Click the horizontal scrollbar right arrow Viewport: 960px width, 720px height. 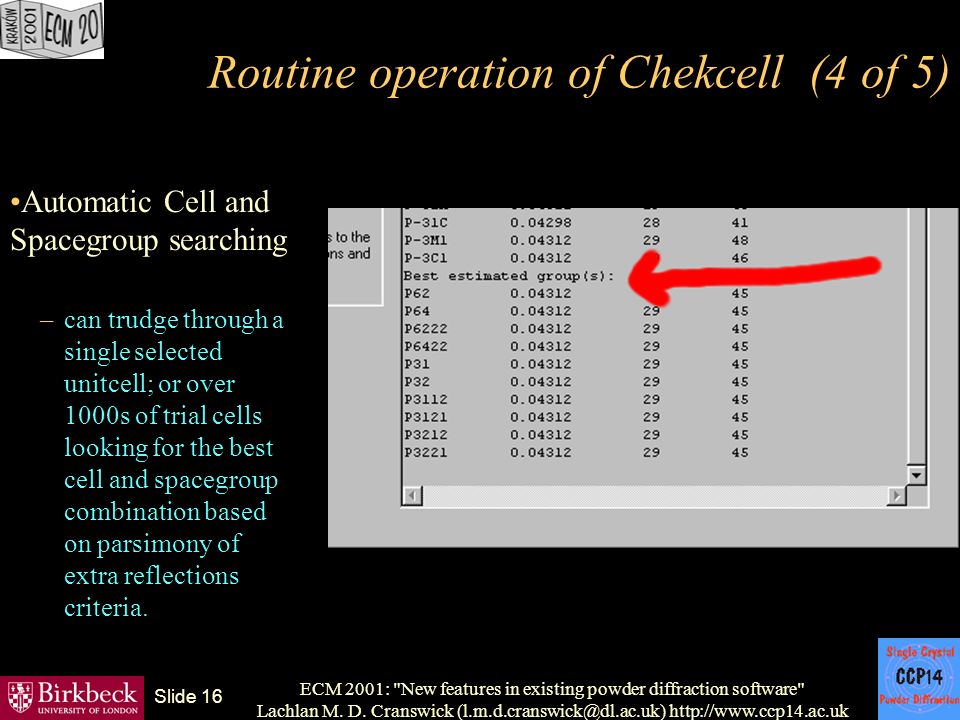(896, 495)
